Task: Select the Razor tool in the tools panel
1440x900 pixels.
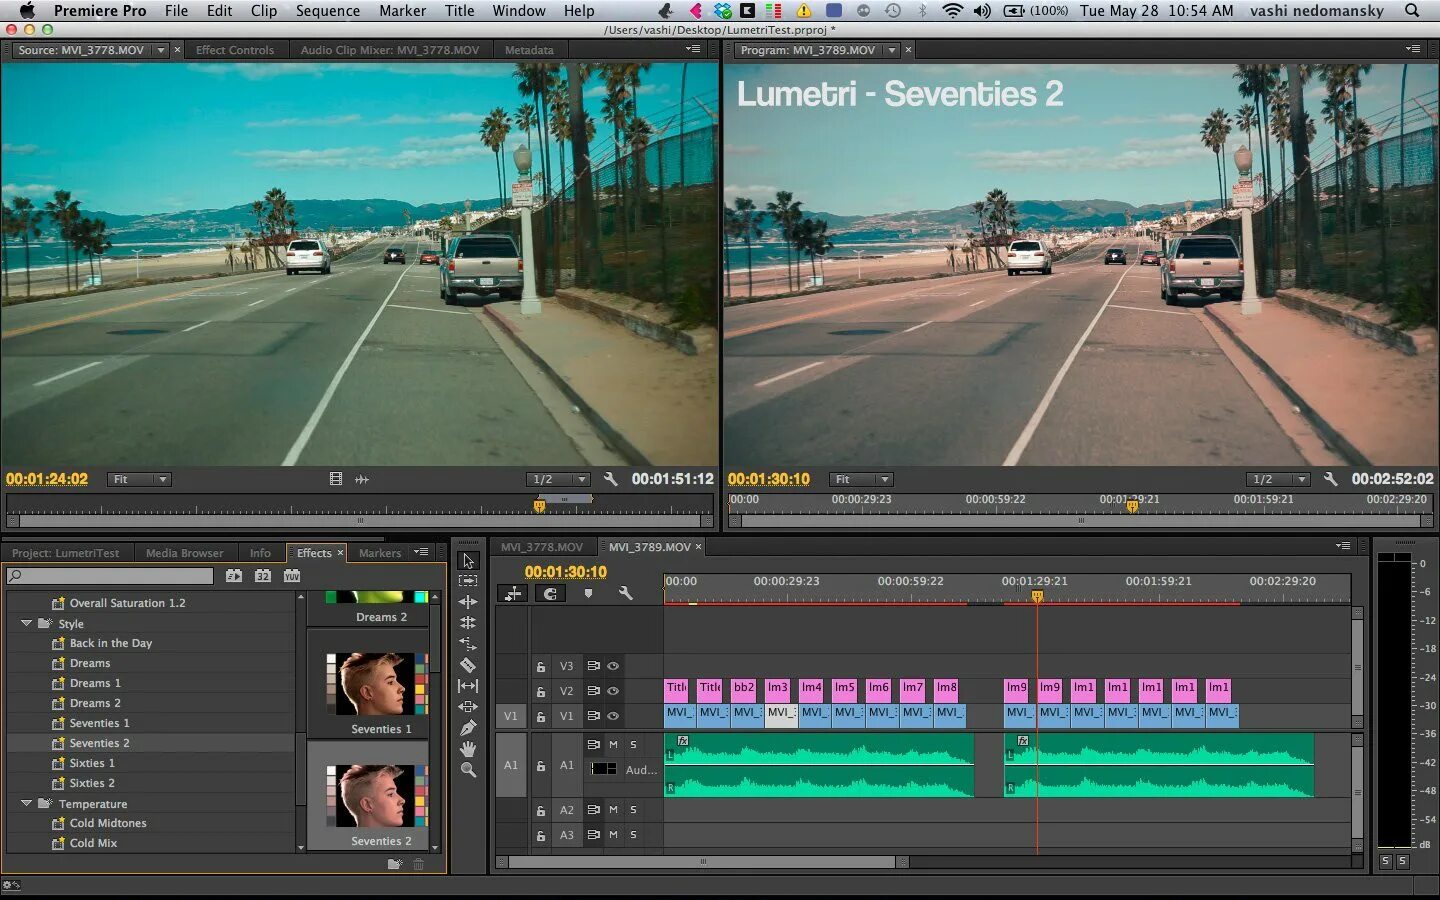Action: 467,665
